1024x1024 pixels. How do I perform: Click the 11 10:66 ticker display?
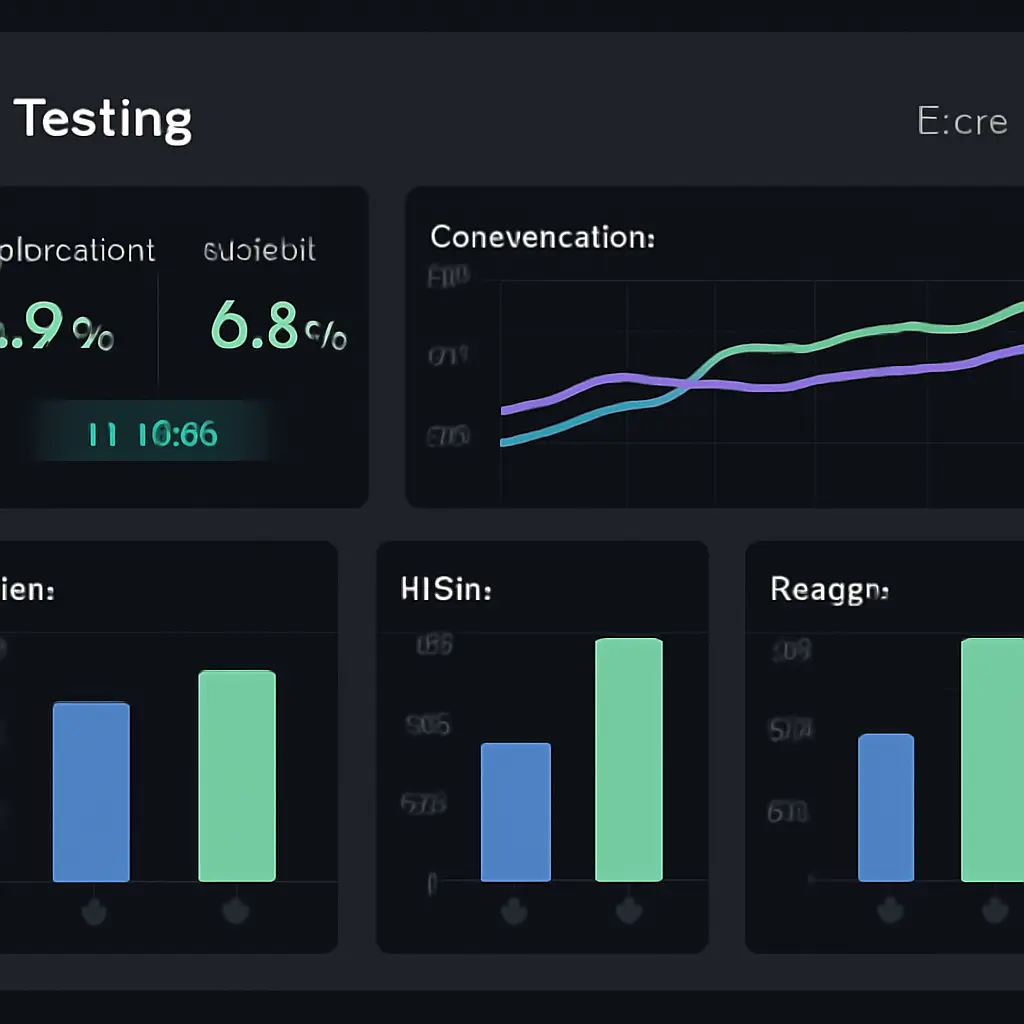150,432
